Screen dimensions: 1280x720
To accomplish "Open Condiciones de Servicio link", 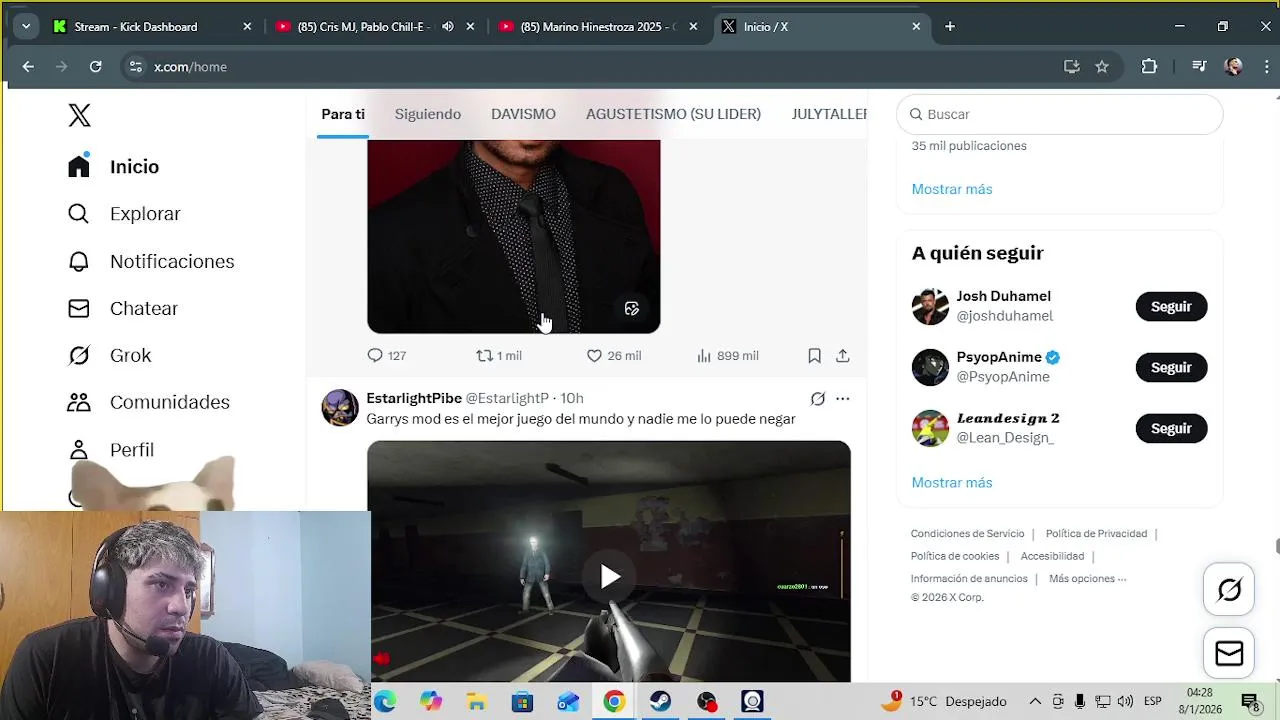I will point(967,534).
